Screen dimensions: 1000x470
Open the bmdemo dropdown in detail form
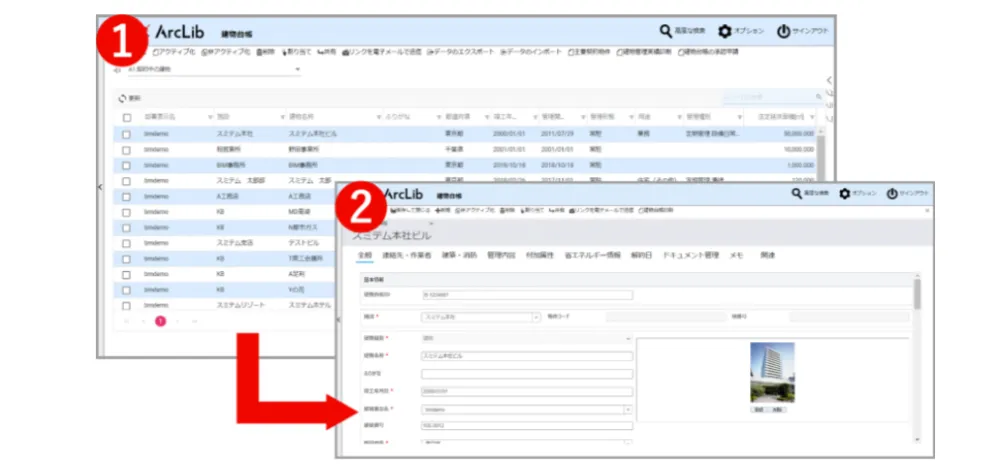coord(628,410)
